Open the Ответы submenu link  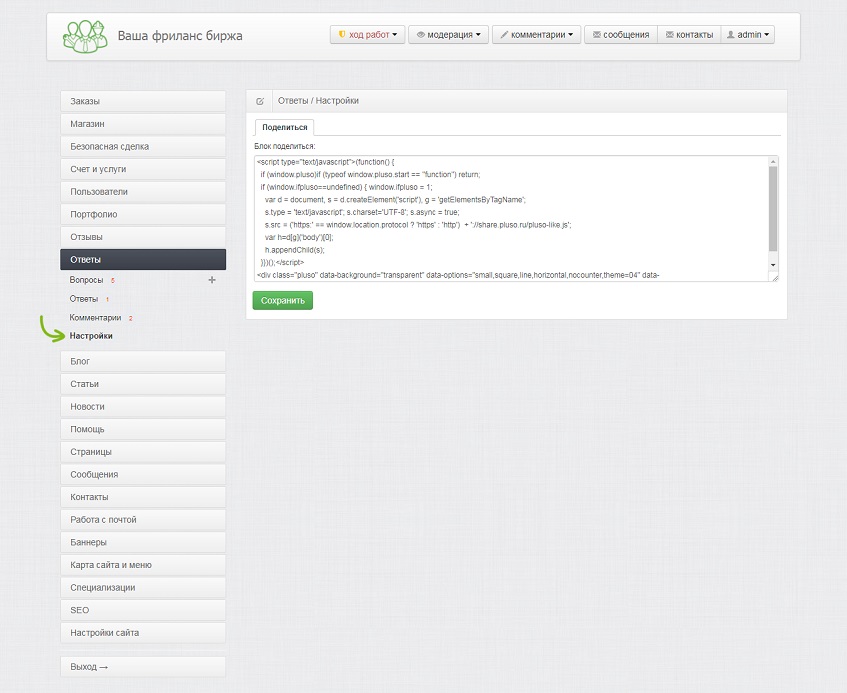pos(84,299)
